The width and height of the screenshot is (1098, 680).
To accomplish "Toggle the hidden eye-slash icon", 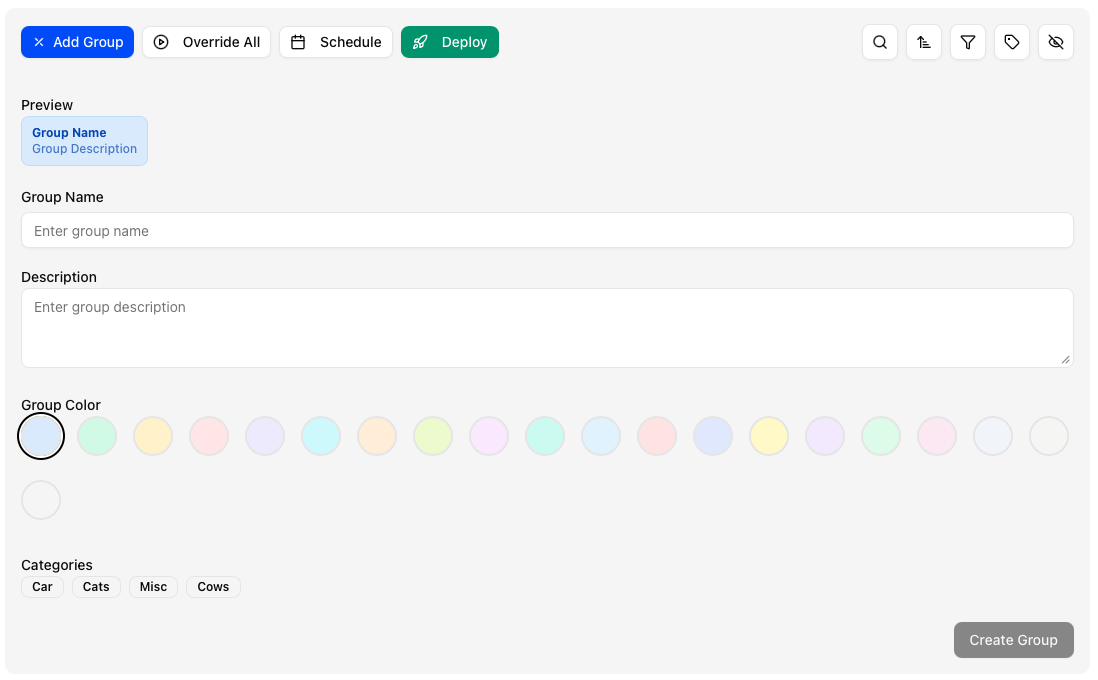I will pyautogui.click(x=1056, y=42).
